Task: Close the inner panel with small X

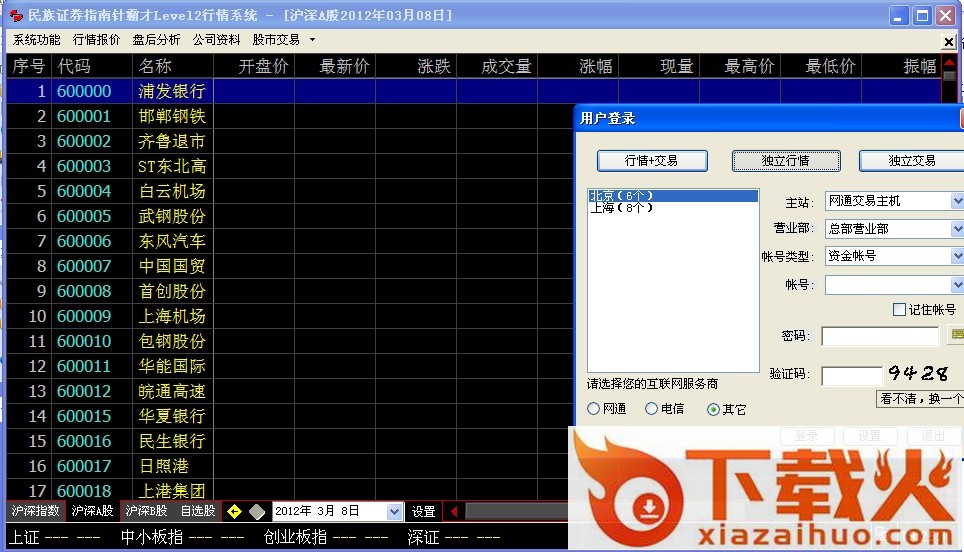Action: 948,41
